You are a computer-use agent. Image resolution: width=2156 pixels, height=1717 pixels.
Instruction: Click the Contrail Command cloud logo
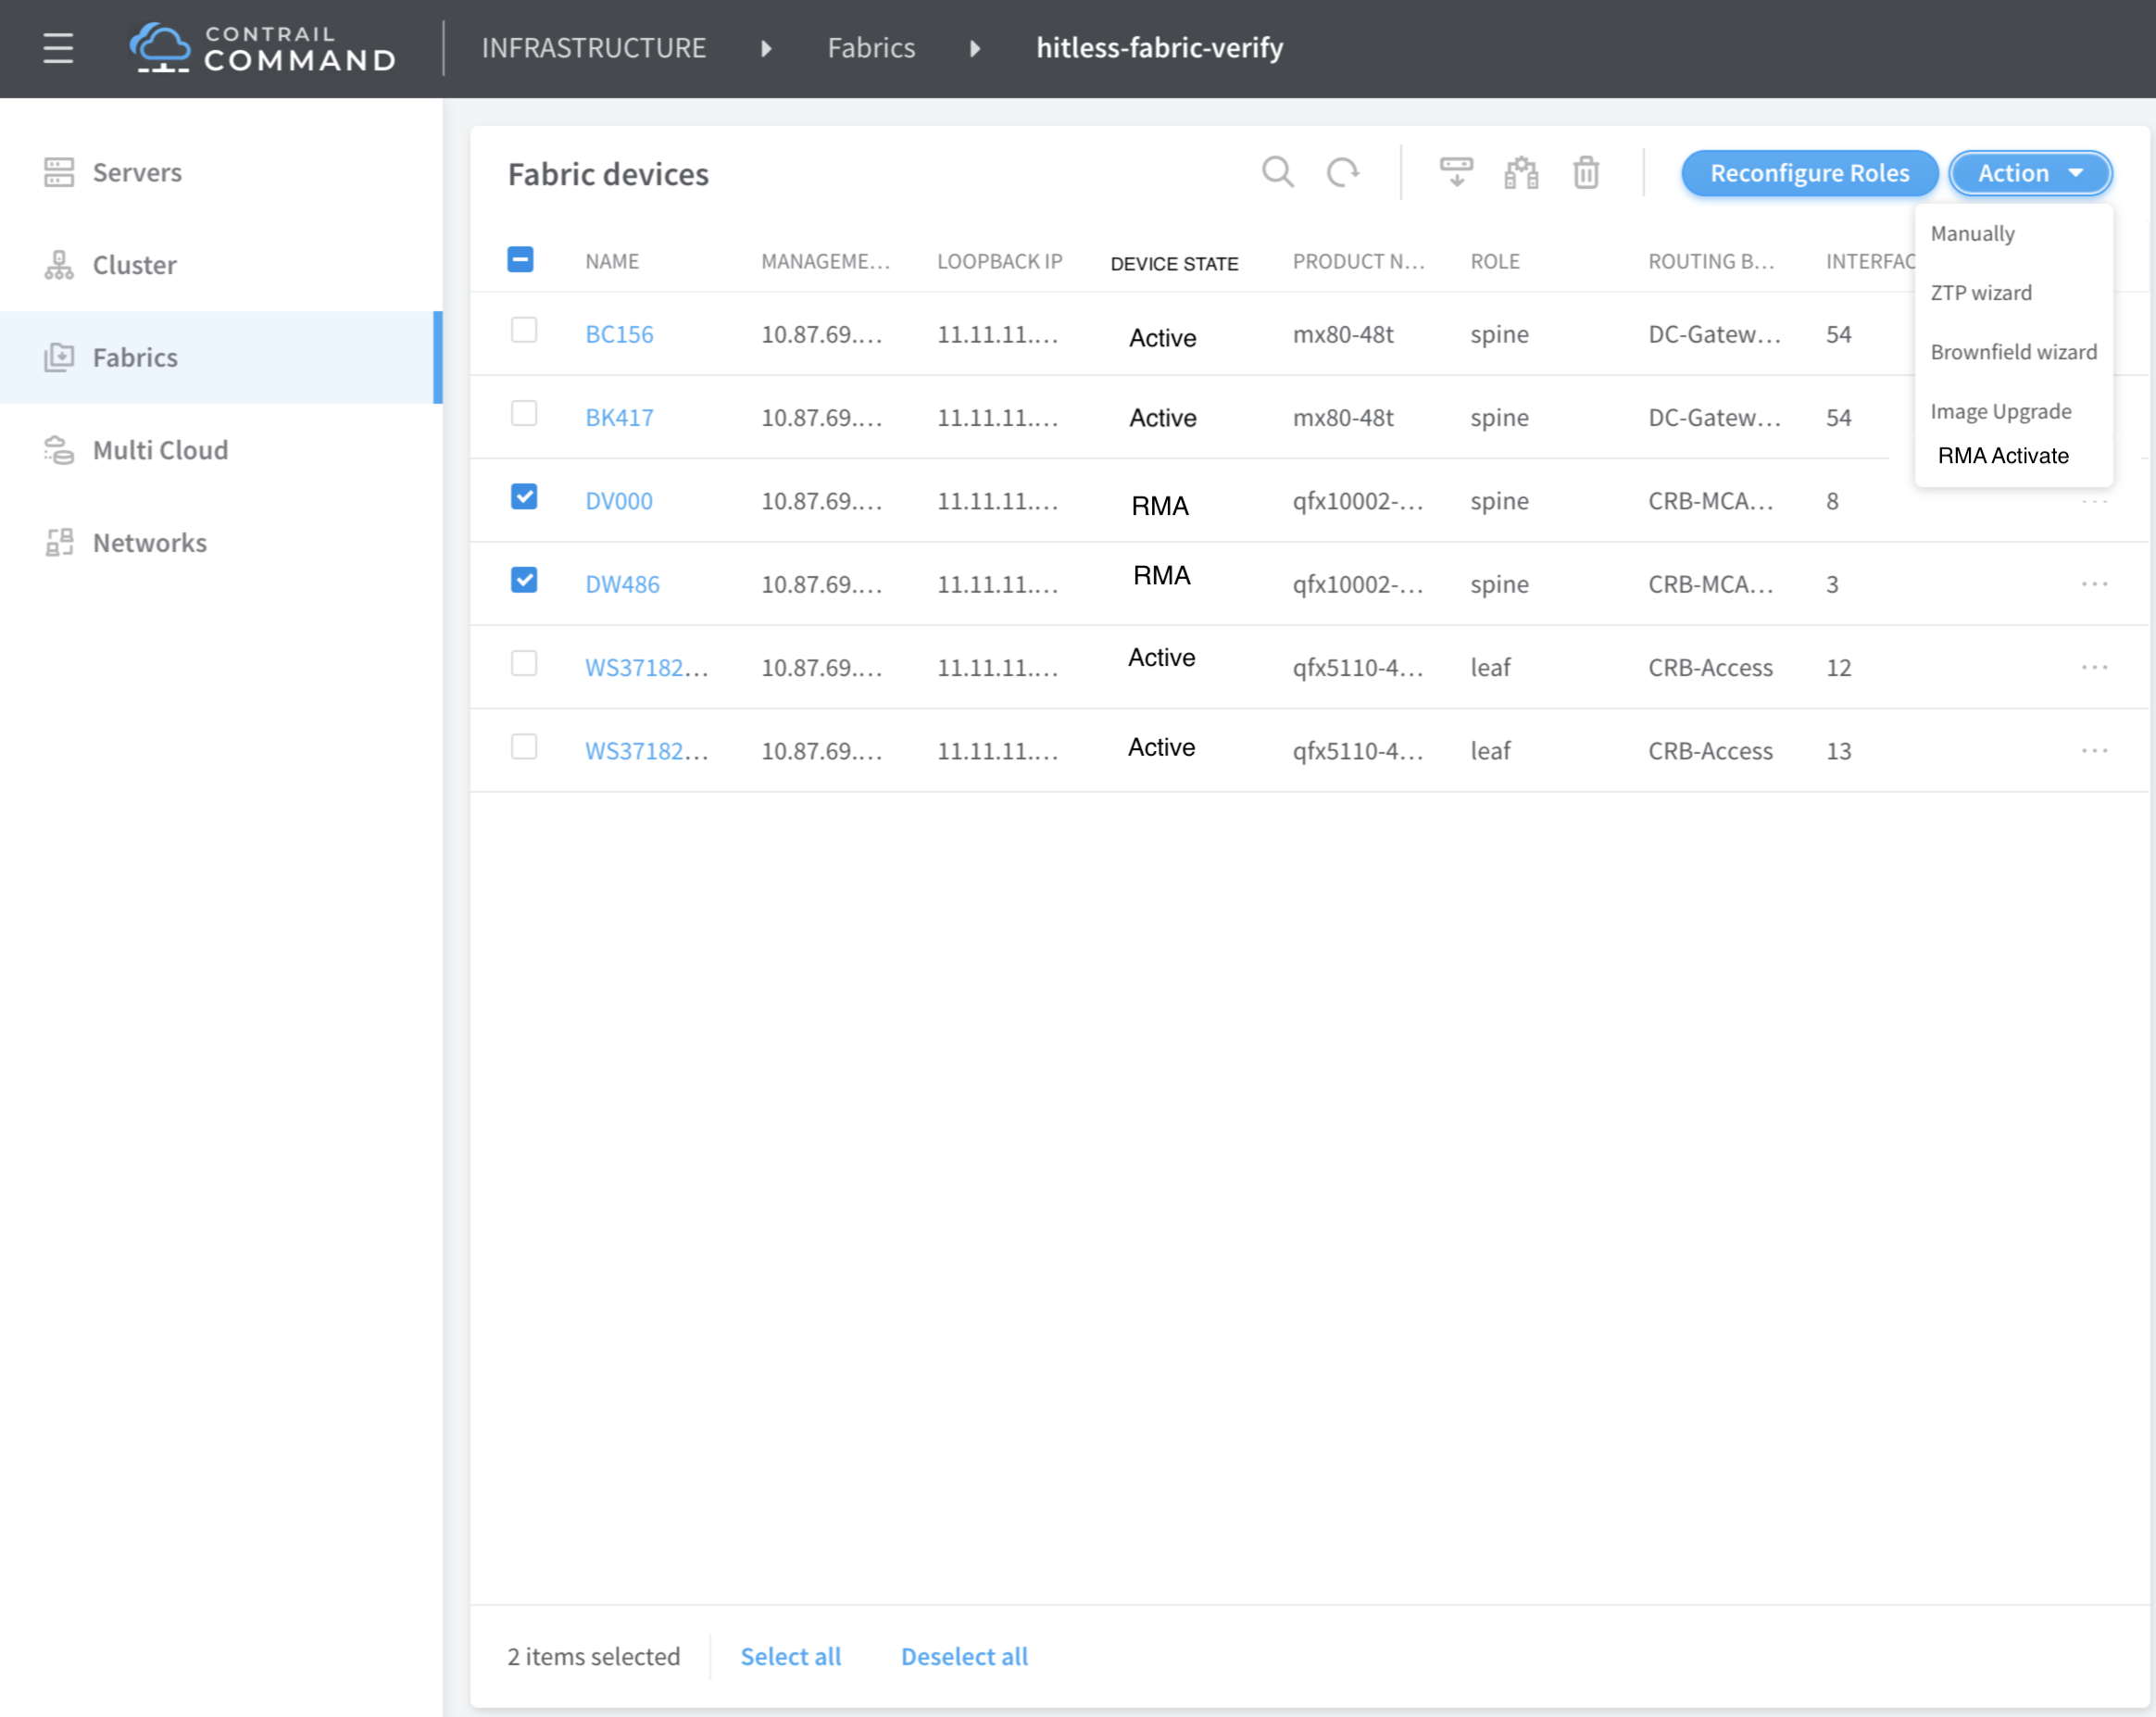point(160,48)
